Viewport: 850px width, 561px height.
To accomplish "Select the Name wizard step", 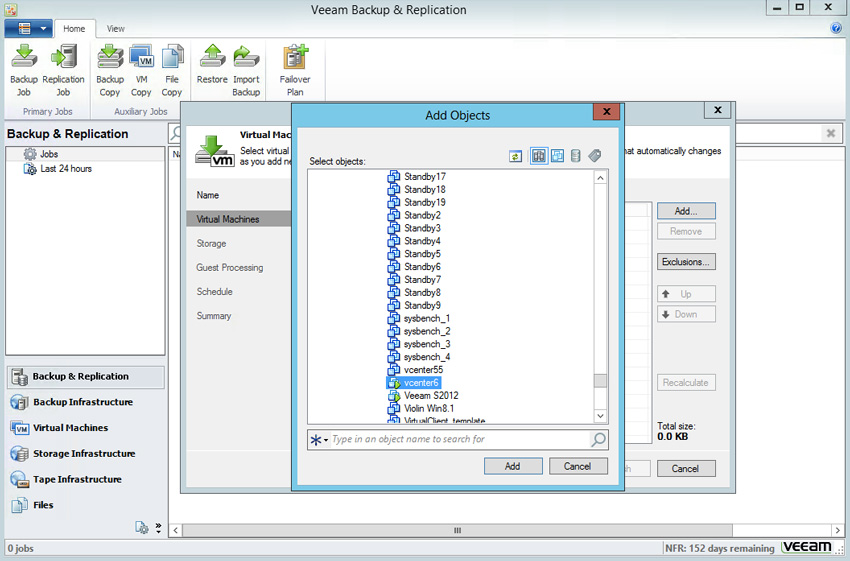I will [208, 195].
